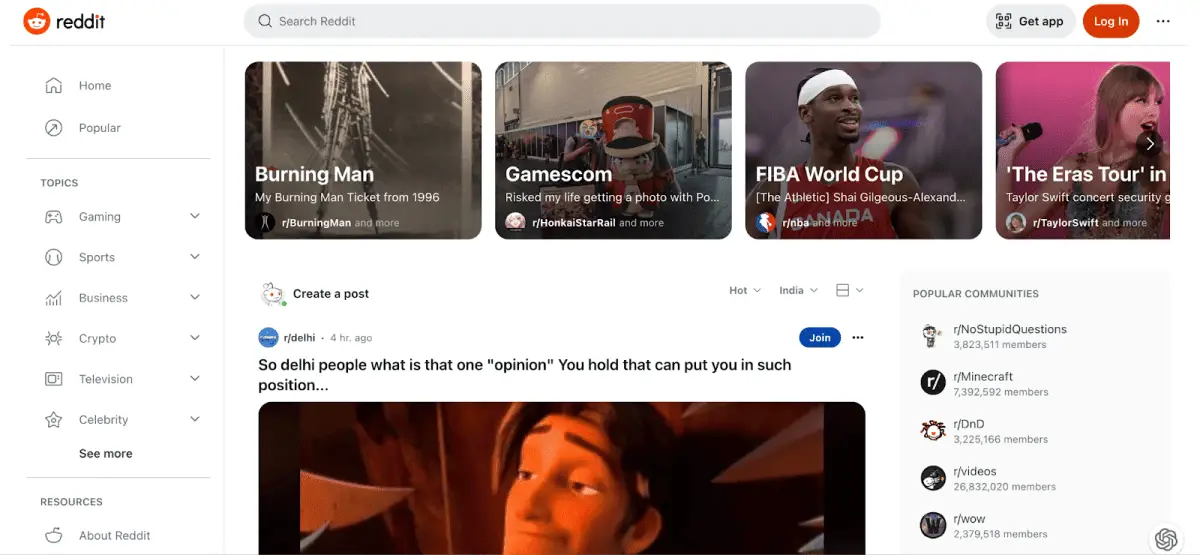Click the carousel next arrow

click(x=1150, y=144)
